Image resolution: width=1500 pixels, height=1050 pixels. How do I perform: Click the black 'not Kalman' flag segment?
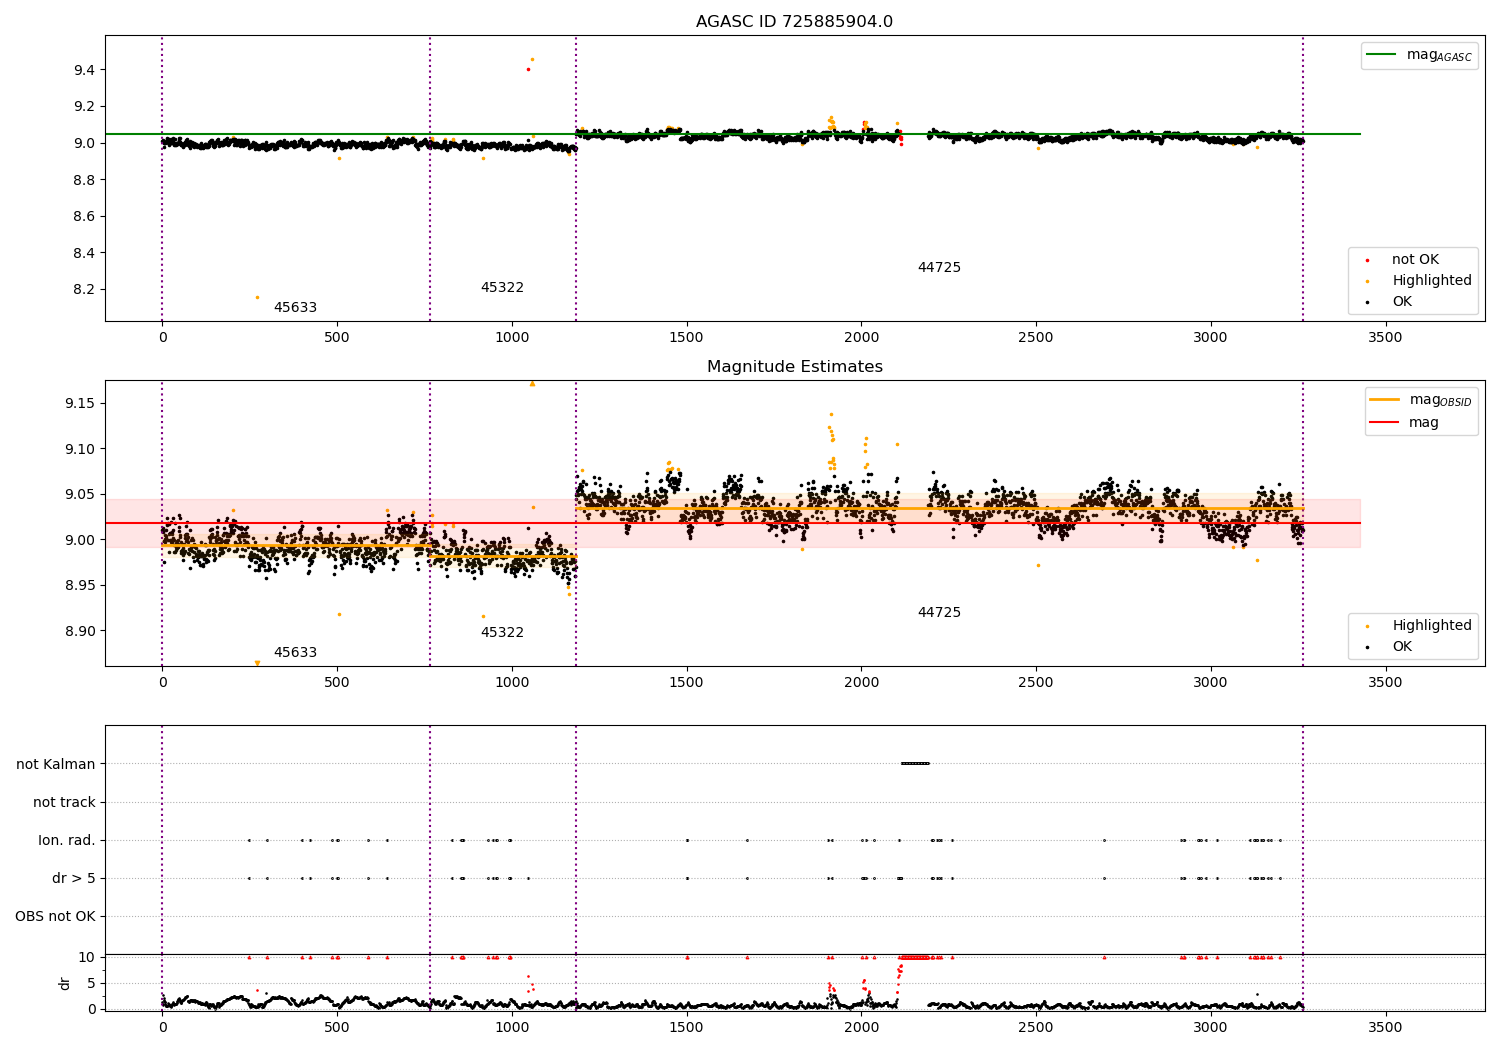(915, 763)
